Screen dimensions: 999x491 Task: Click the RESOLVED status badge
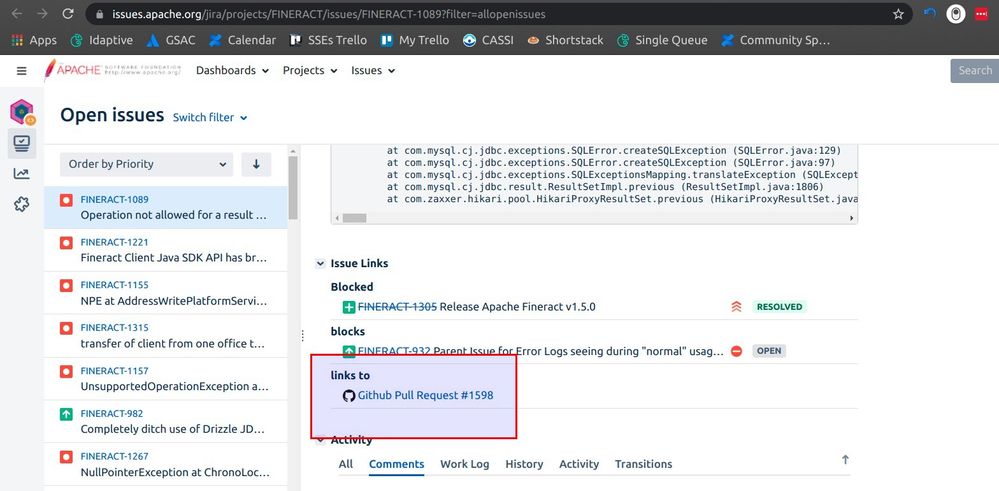click(779, 307)
